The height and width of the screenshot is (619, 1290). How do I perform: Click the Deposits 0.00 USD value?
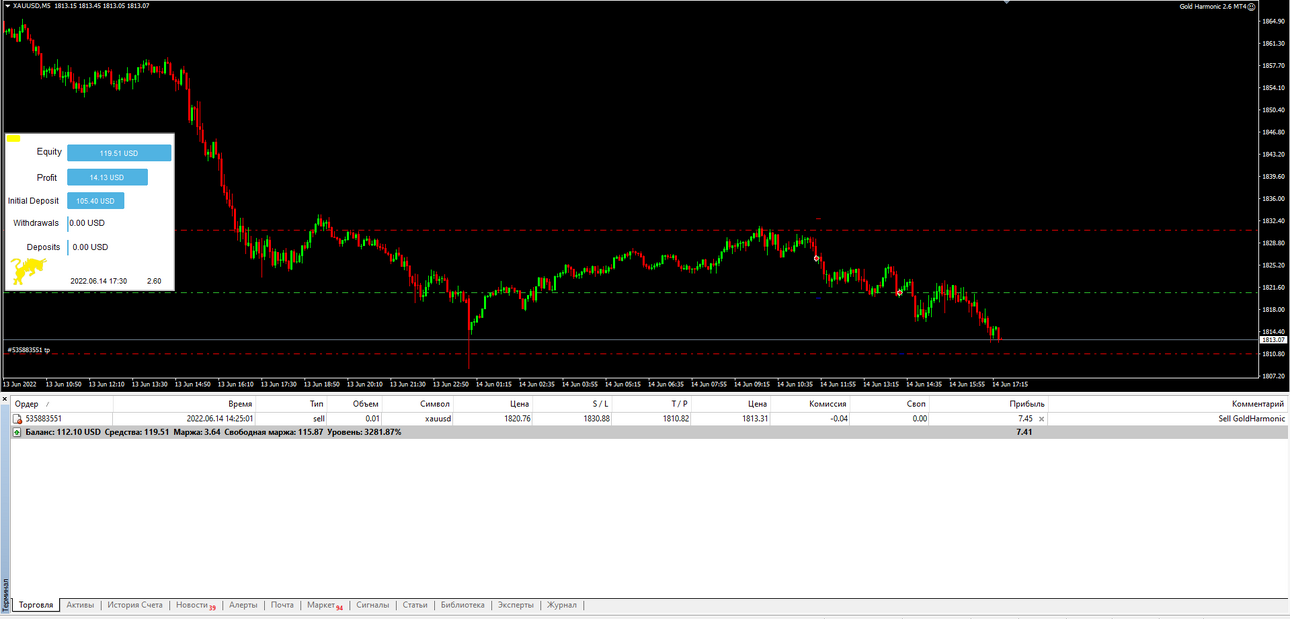(90, 247)
